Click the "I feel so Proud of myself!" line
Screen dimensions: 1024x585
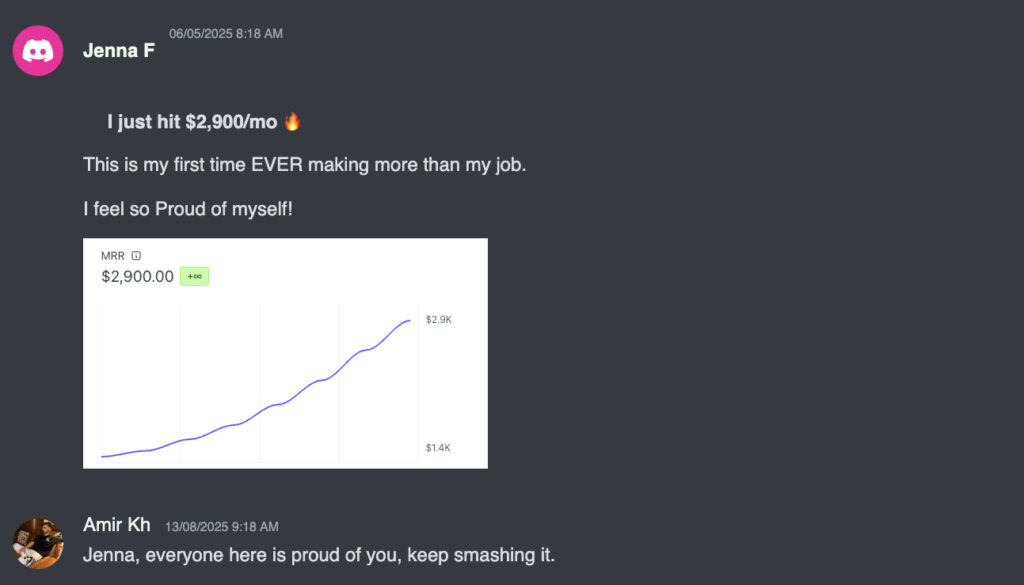[188, 209]
